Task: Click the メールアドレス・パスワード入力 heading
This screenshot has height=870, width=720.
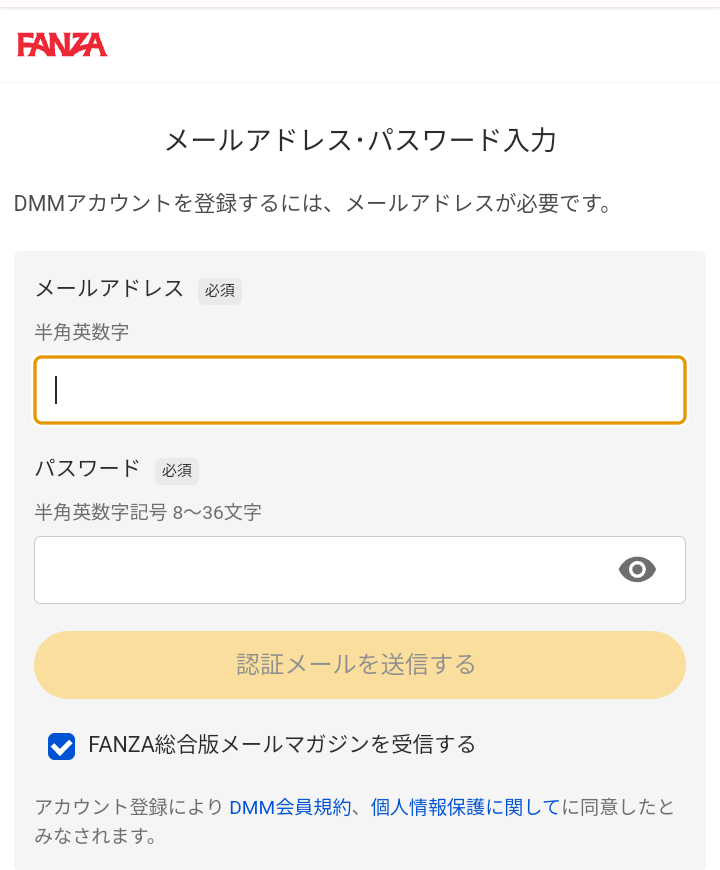Action: (360, 141)
